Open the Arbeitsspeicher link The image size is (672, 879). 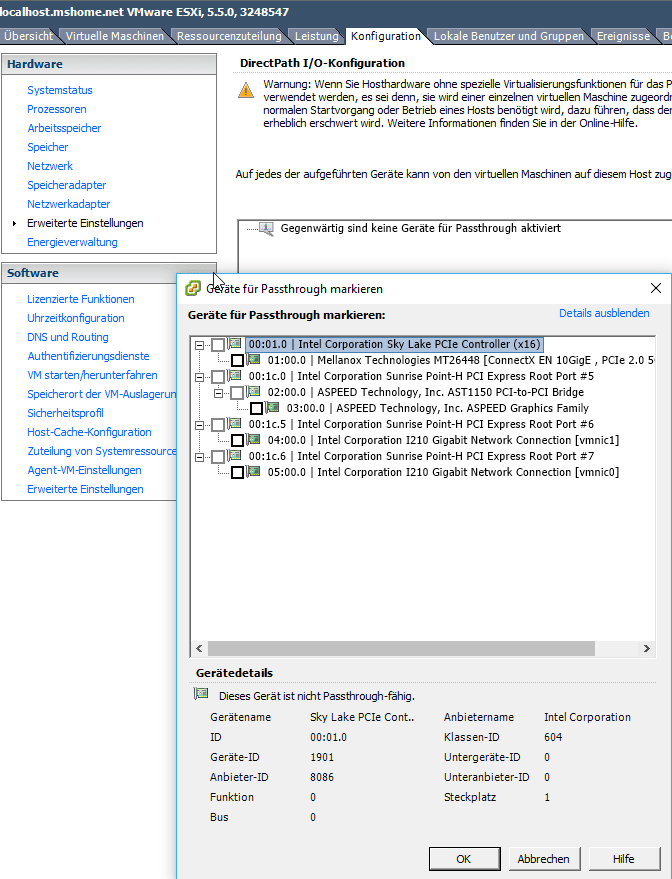64,128
